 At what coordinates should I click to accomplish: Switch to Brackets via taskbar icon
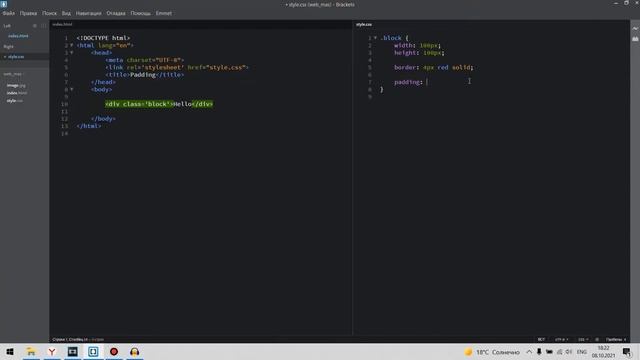pyautogui.click(x=93, y=352)
